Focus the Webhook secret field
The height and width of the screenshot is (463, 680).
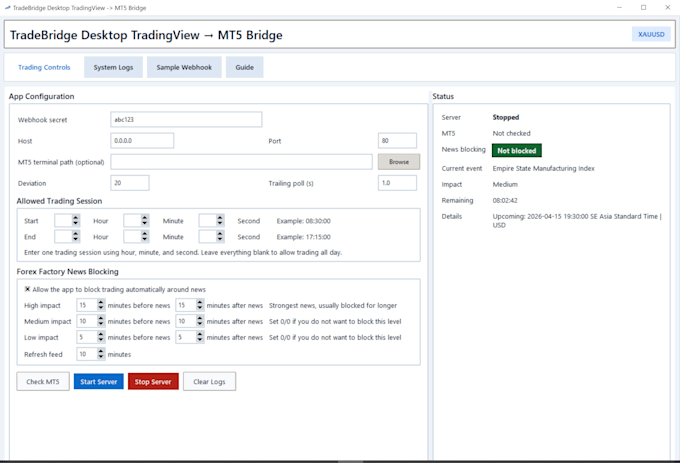click(186, 120)
